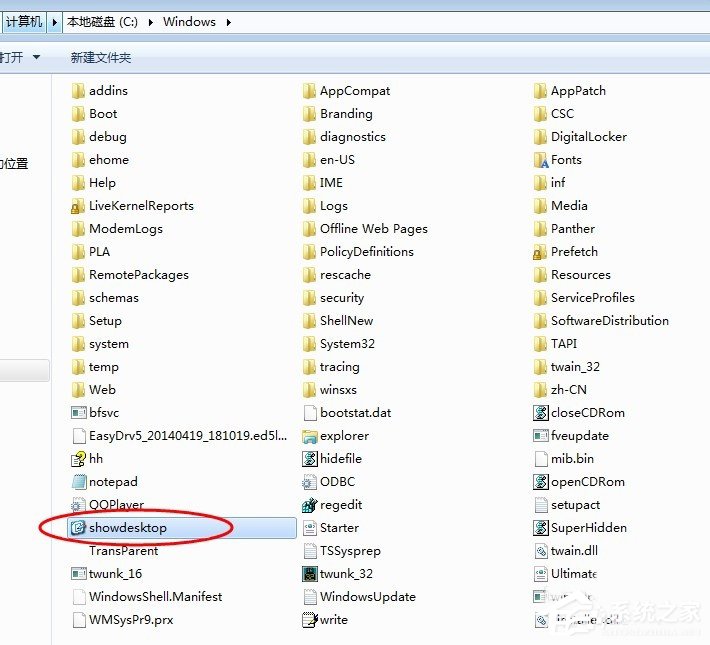710x645 pixels.
Task: Click 本地磁盘 (C:) breadcrumb segment
Action: point(103,22)
